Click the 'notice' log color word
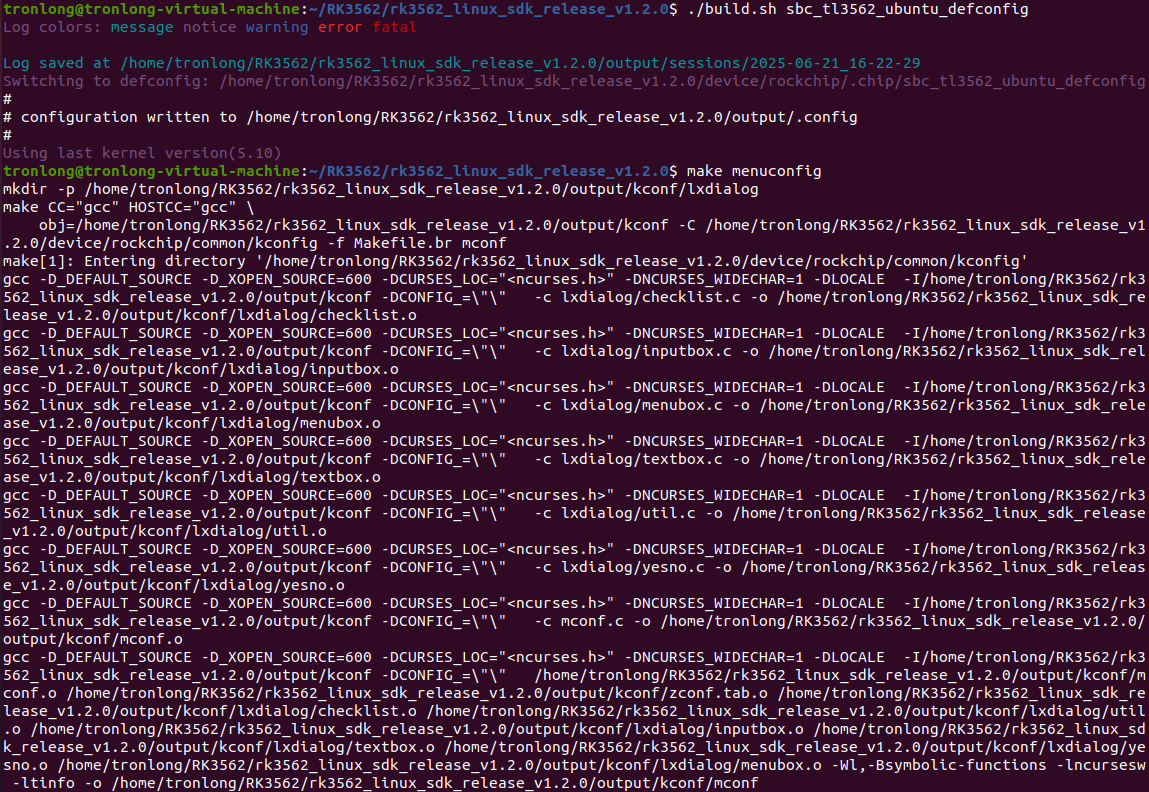The height and width of the screenshot is (792, 1149). pyautogui.click(x=210, y=27)
